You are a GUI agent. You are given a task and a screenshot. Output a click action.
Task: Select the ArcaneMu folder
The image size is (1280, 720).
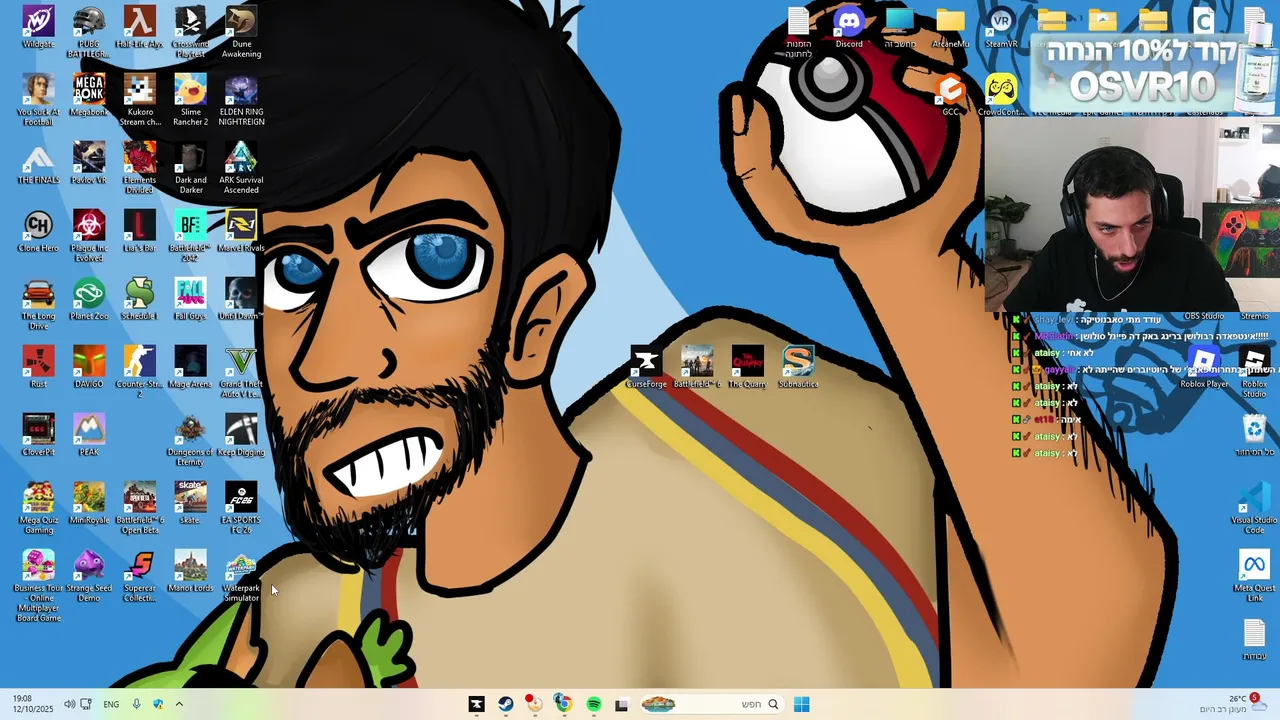tap(951, 27)
